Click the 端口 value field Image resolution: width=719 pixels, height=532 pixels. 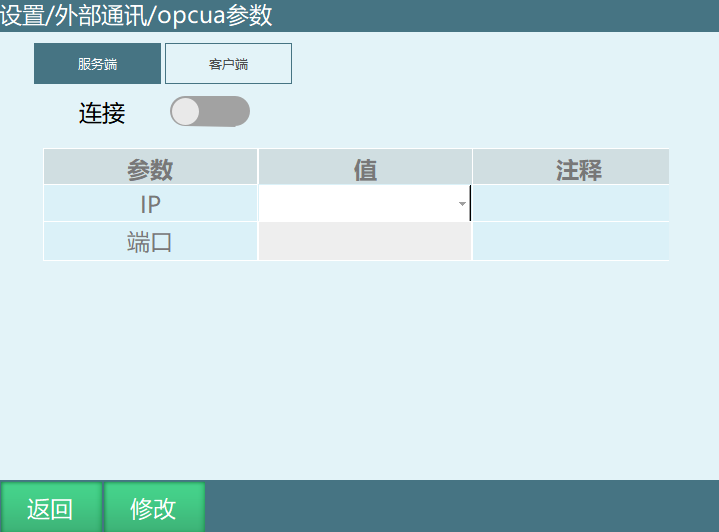click(x=364, y=242)
